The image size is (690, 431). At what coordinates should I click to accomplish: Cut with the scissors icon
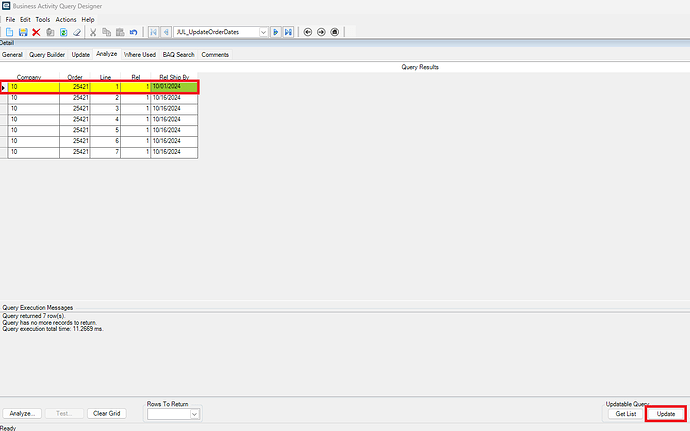(x=93, y=32)
